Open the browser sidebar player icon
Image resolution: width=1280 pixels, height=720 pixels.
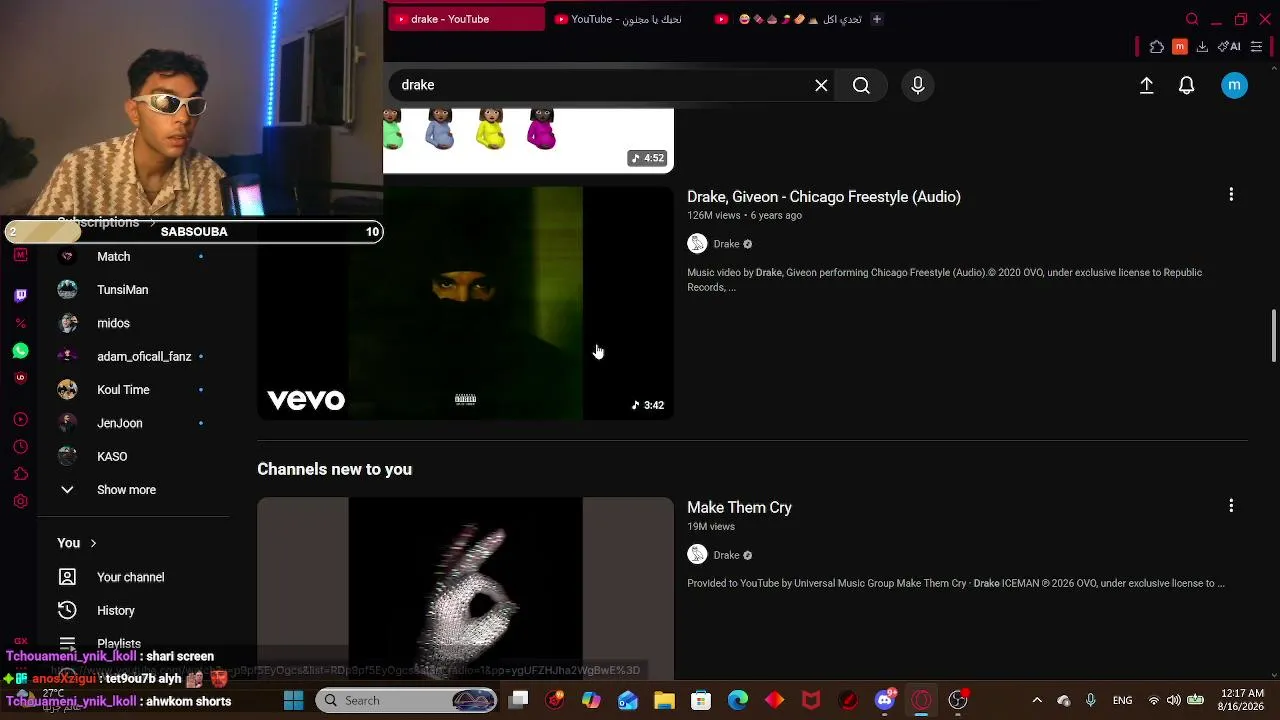(x=20, y=419)
